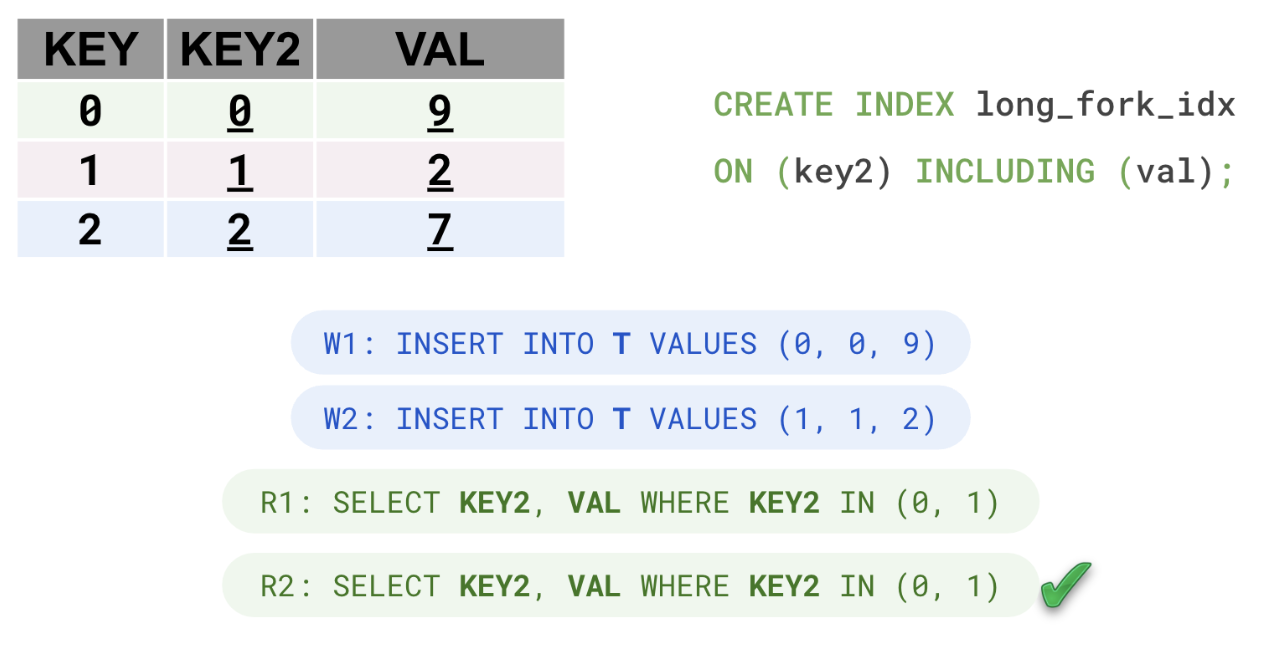Select the KEY2 column header
1270x650 pixels.
240,50
